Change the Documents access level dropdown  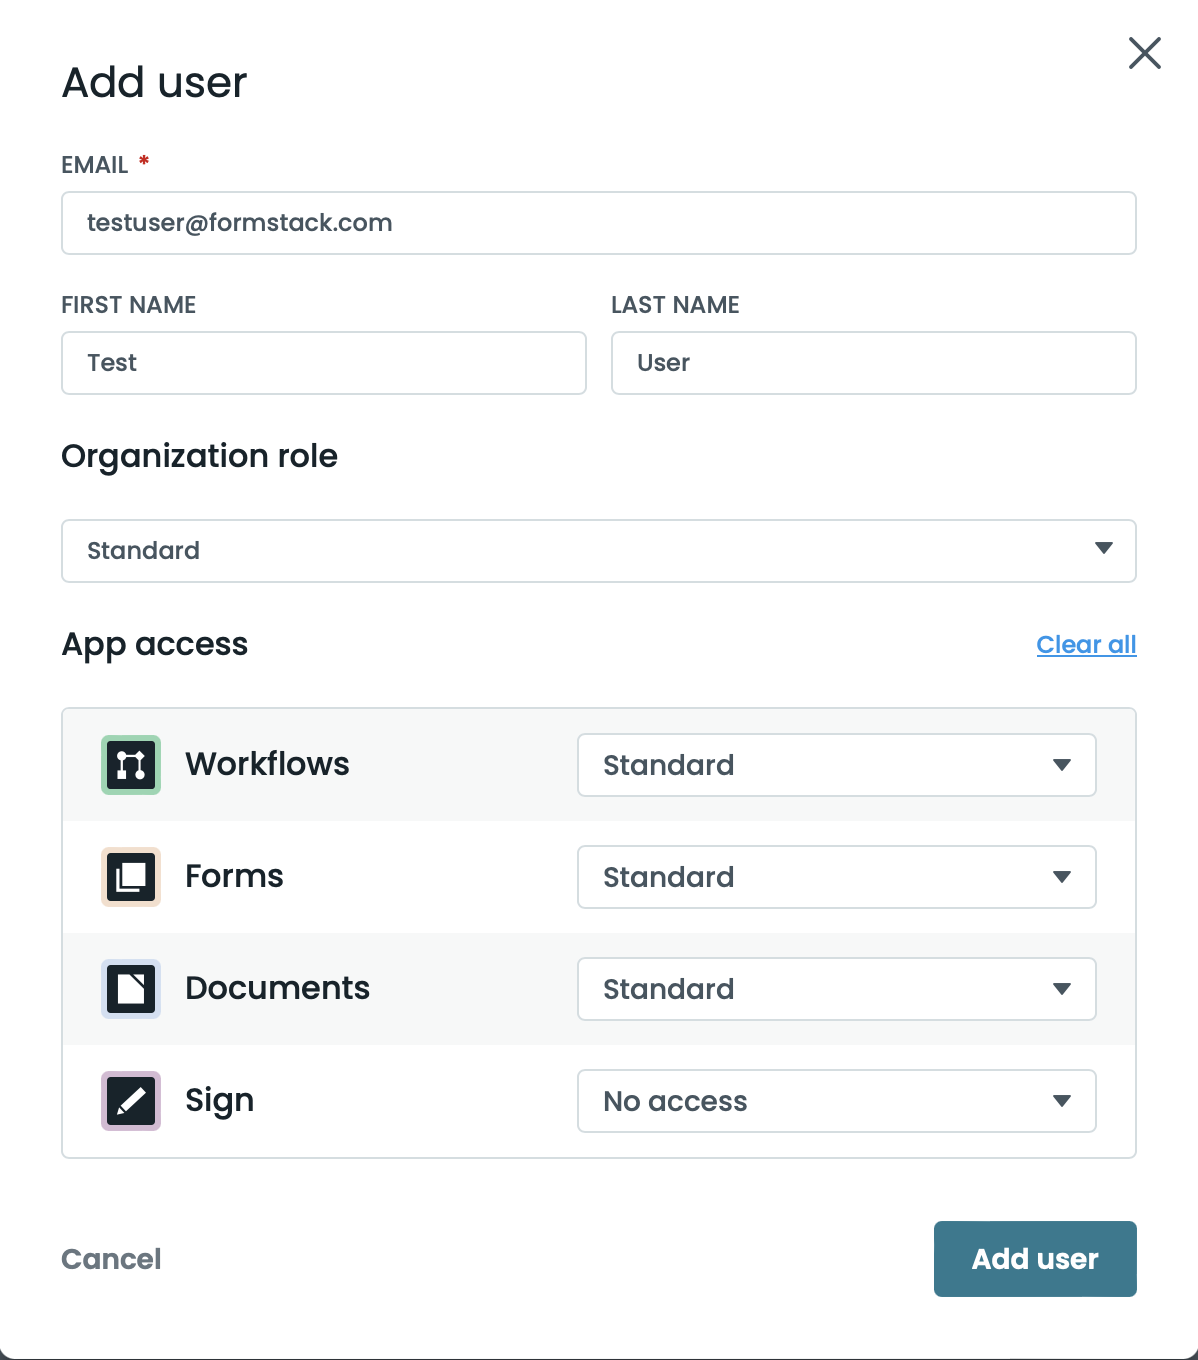[x=836, y=989]
